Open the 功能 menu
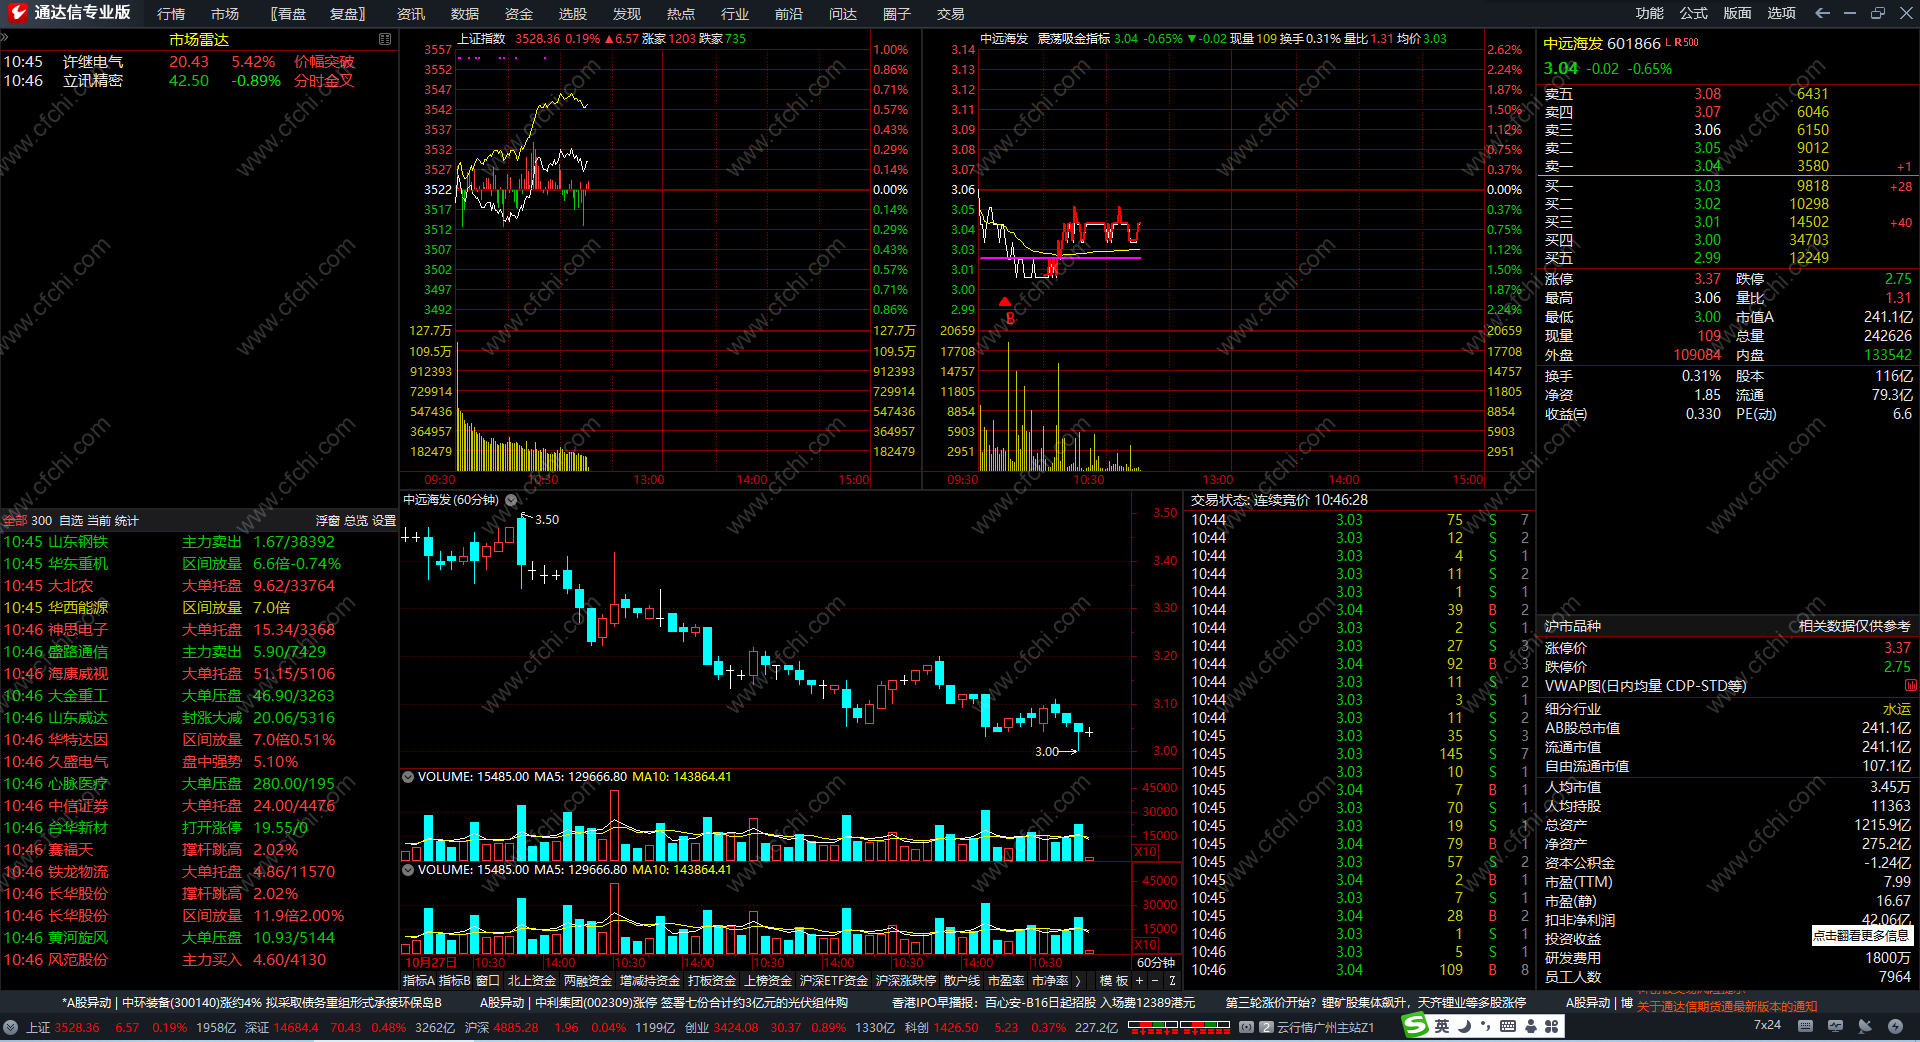This screenshot has width=1920, height=1042. point(1650,13)
